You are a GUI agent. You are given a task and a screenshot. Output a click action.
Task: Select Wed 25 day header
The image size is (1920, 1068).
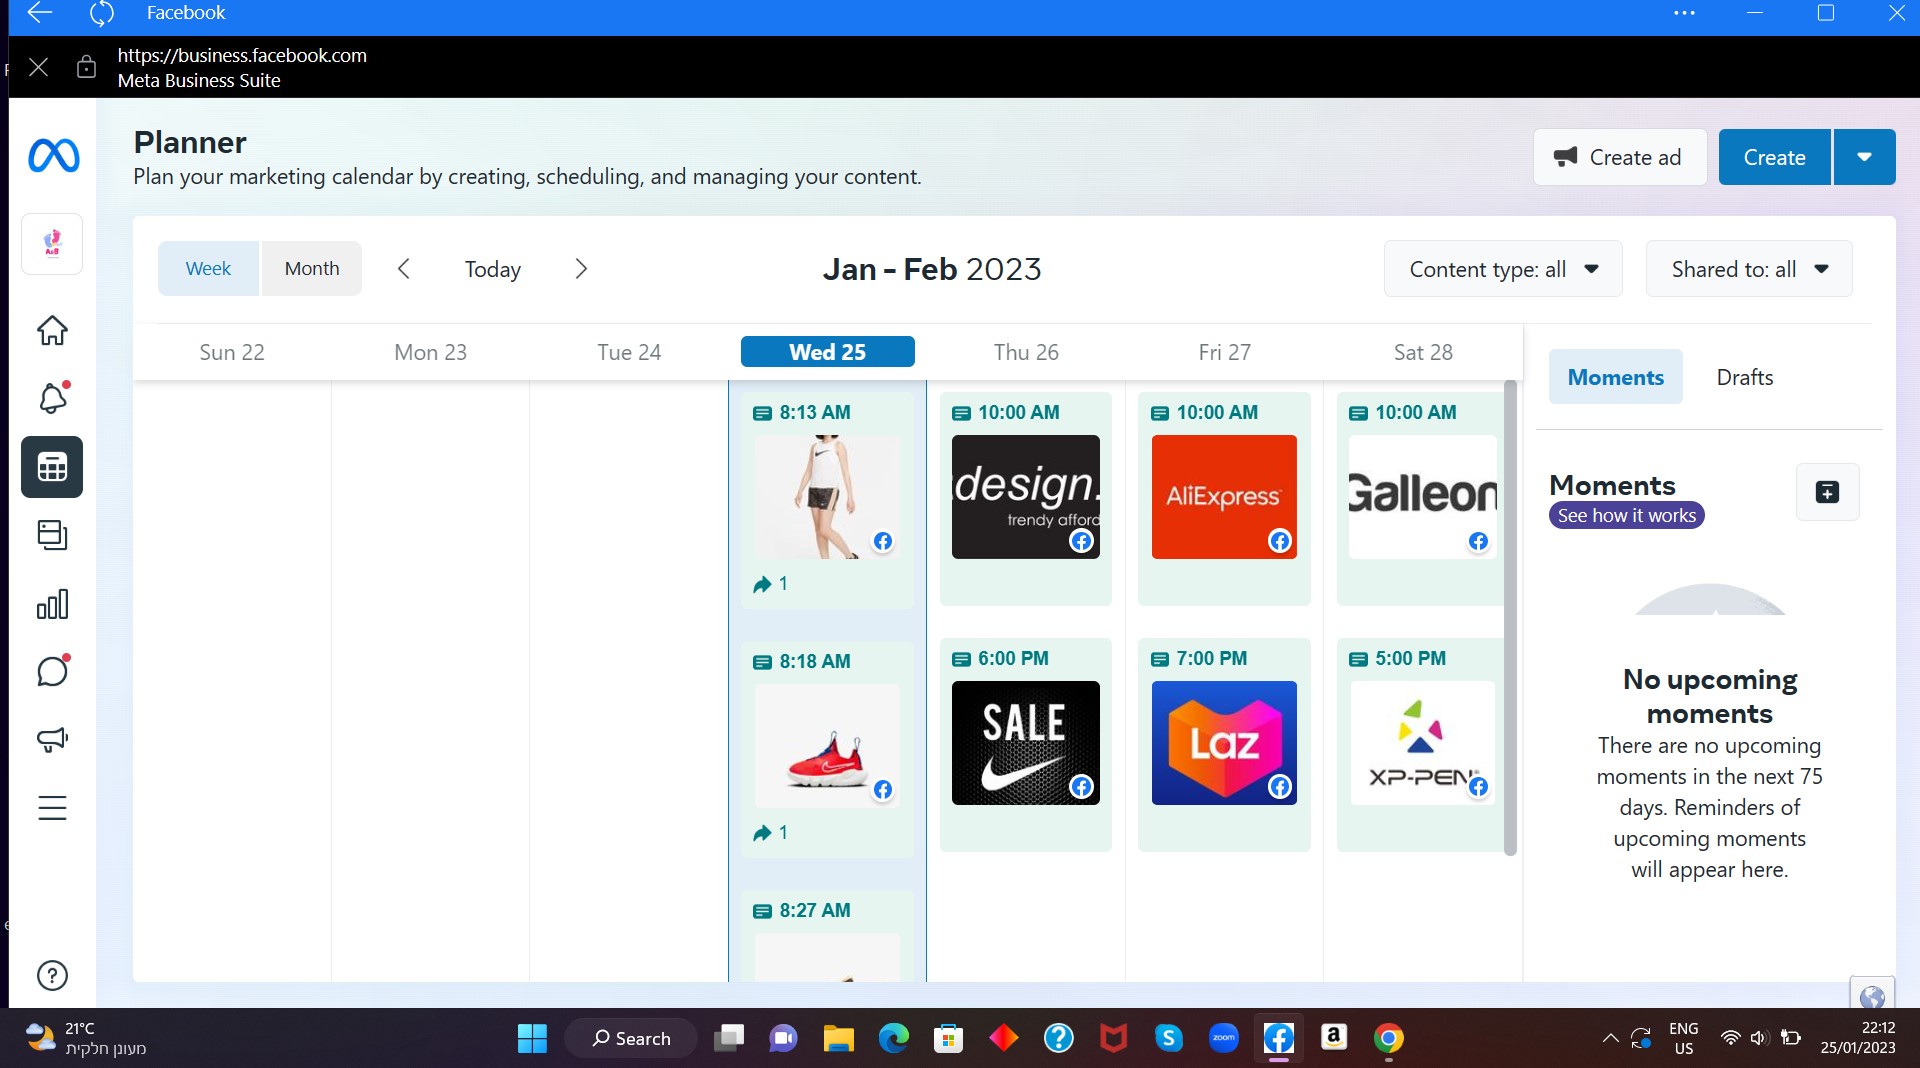(828, 352)
